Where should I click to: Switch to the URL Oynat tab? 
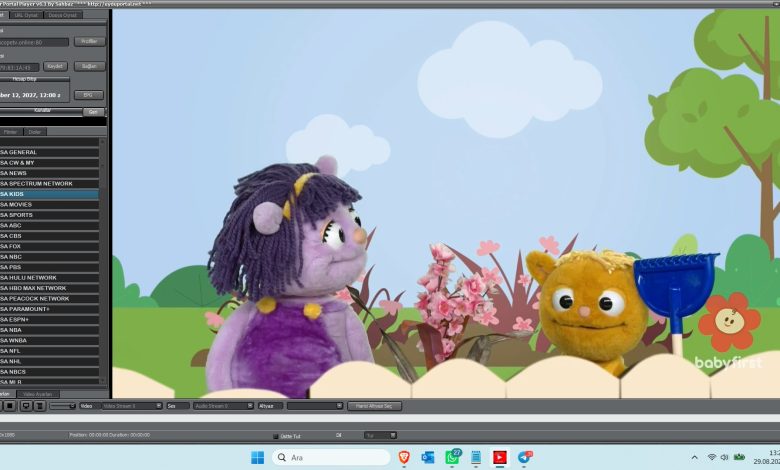(x=26, y=15)
